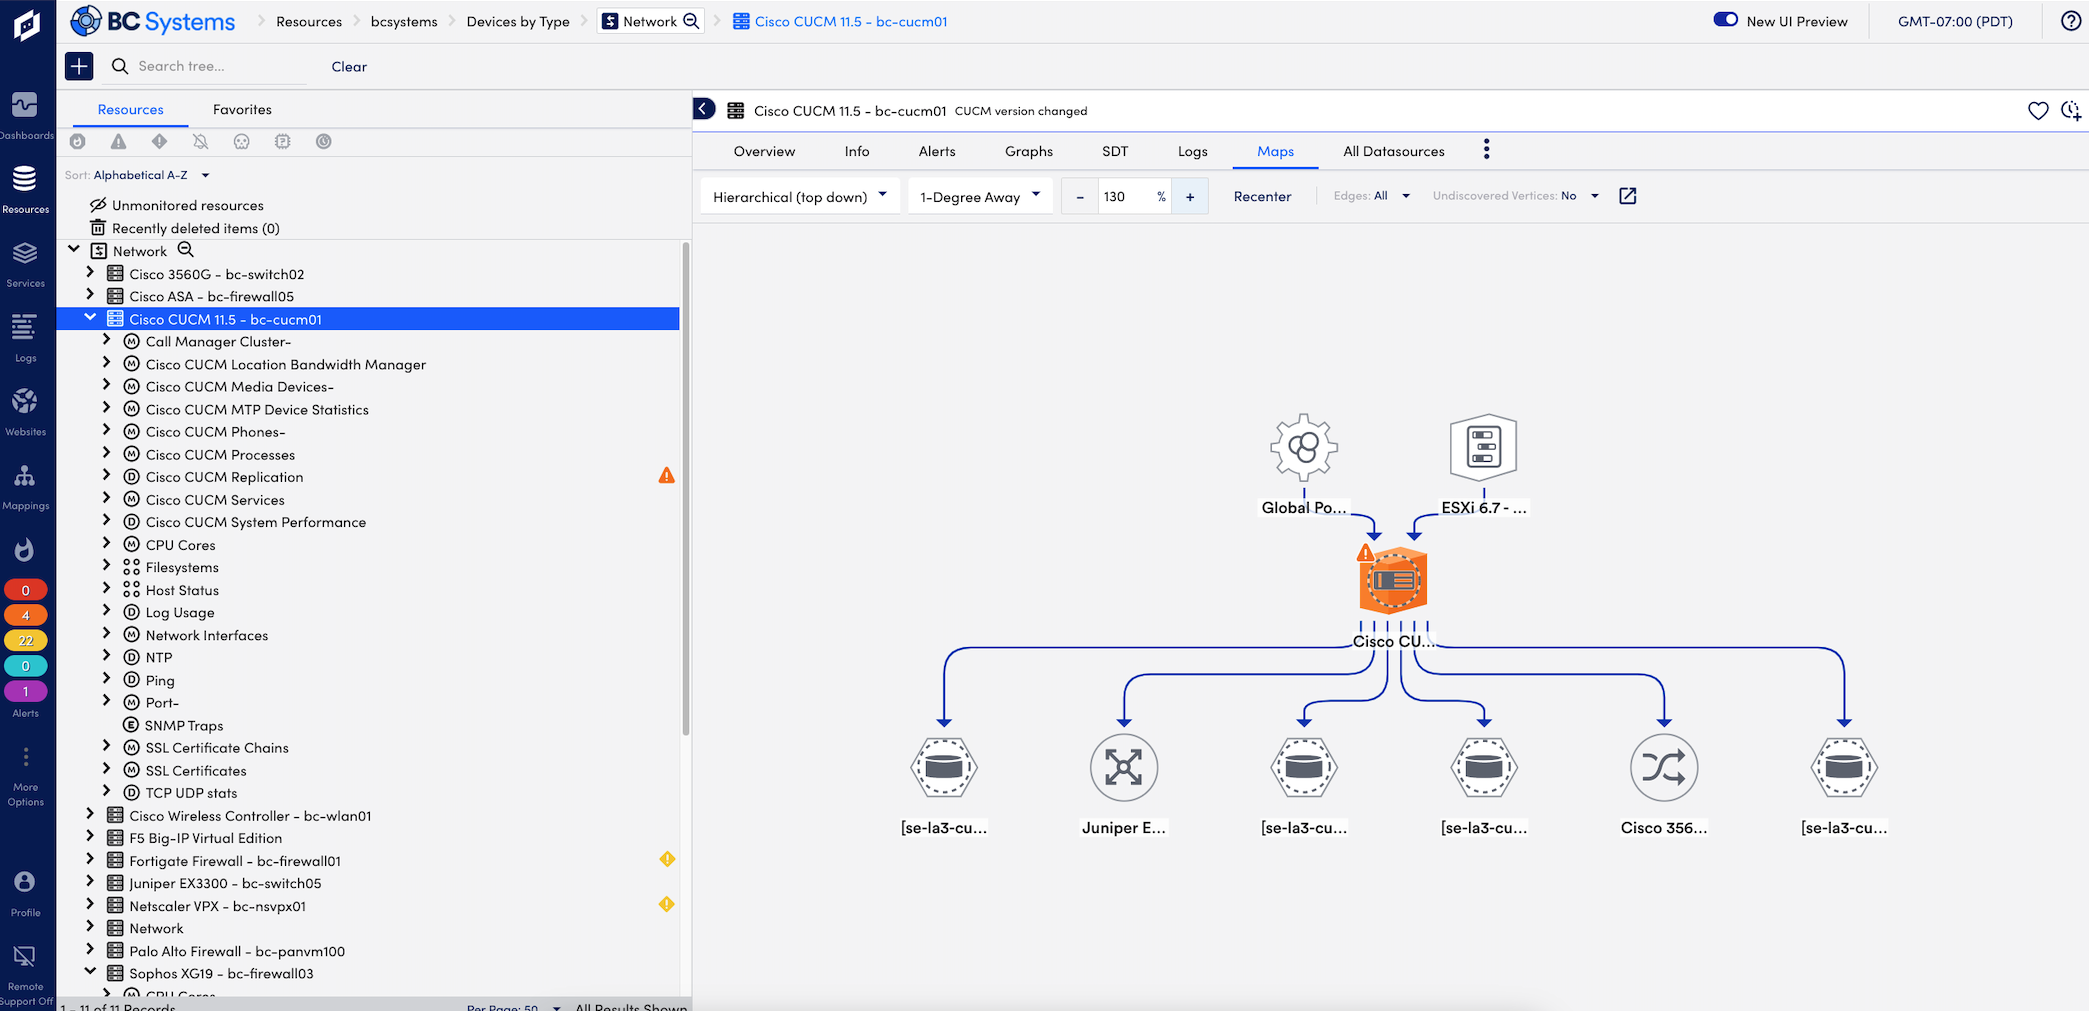Open the error alerts count badge 4
Viewport: 2089px width, 1011px height.
point(26,615)
